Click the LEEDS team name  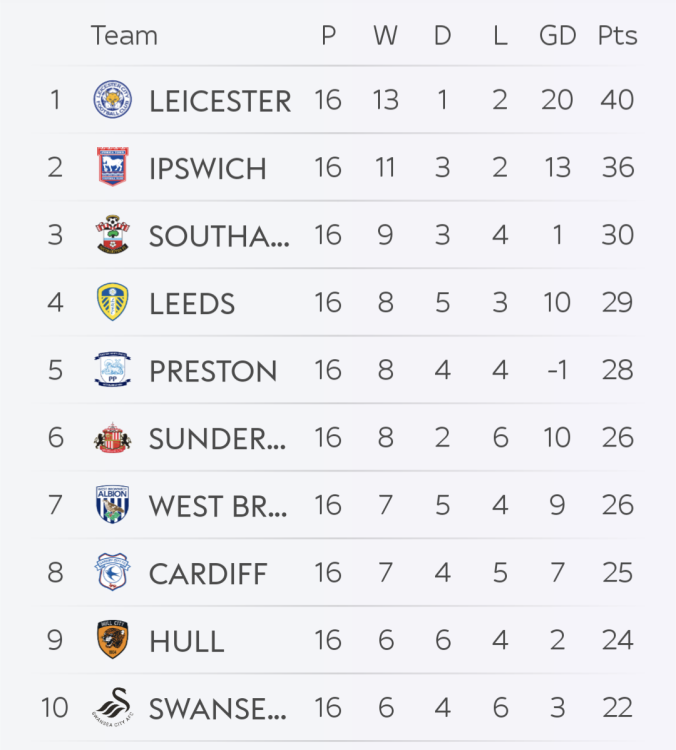click(x=192, y=303)
